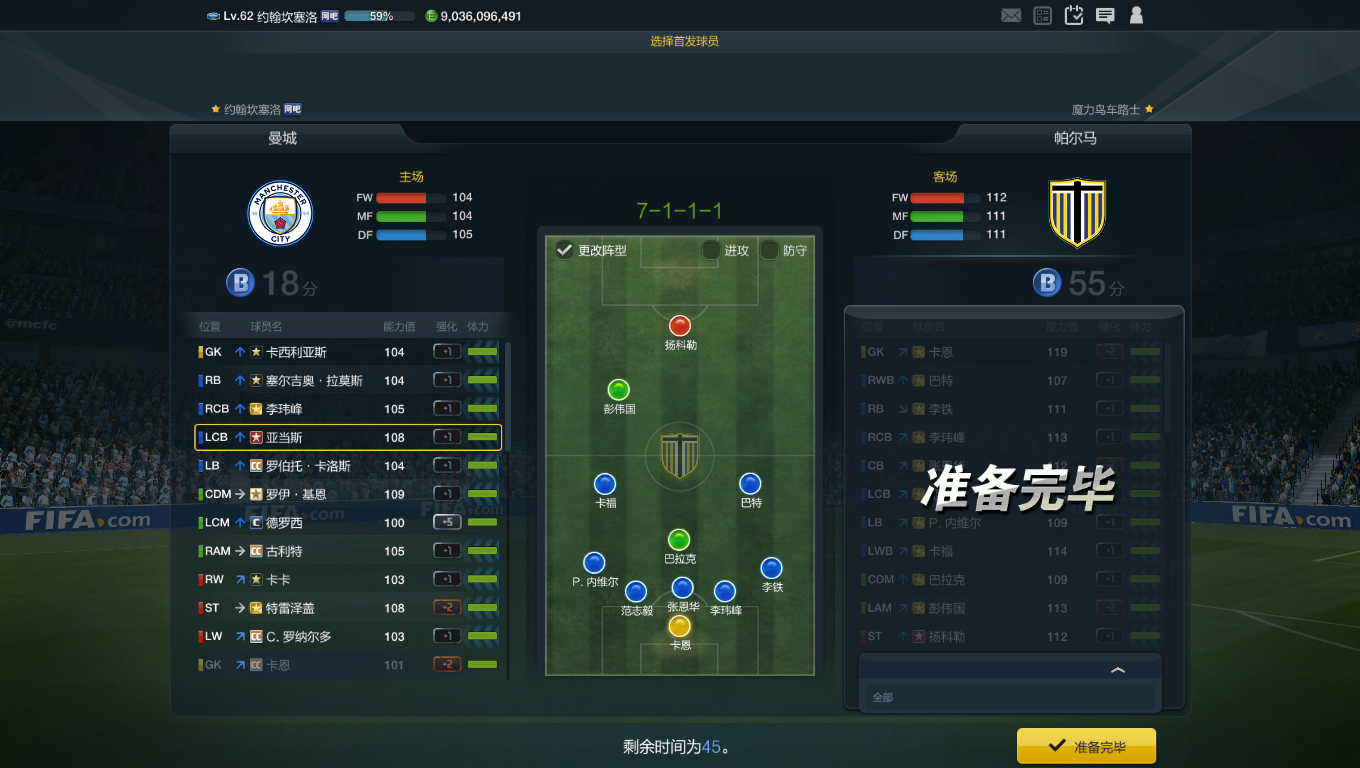
Task: Enable the 防守 checkbox
Action: click(769, 250)
